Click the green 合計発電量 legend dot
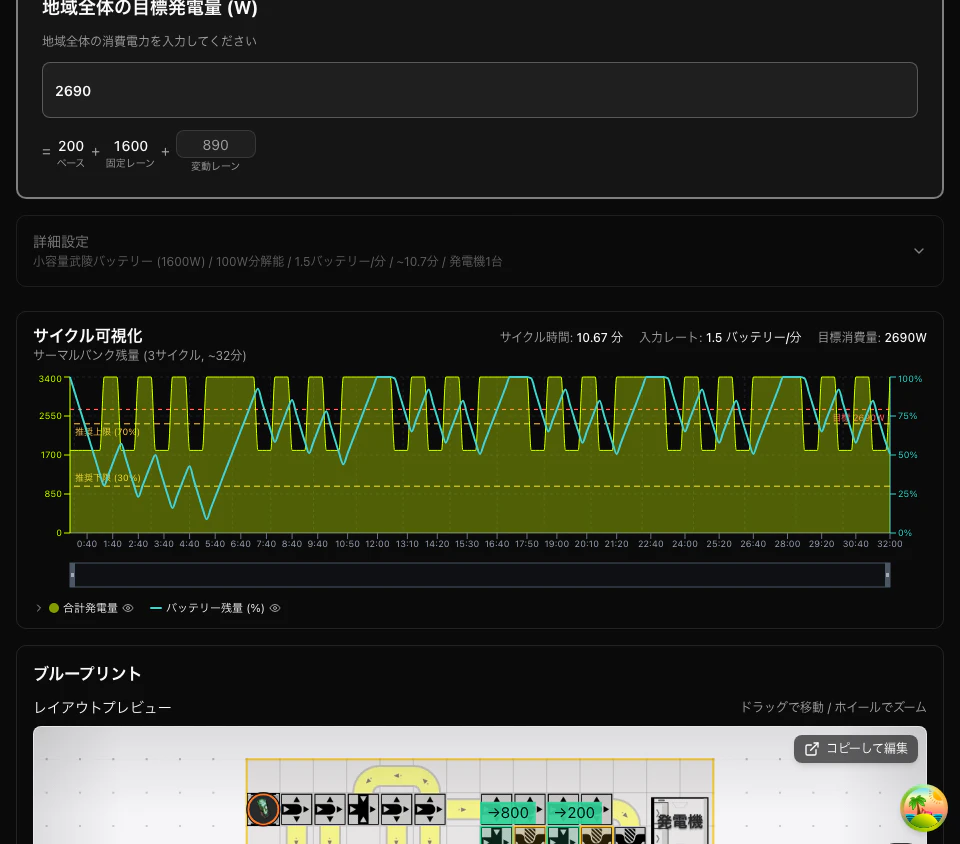Image resolution: width=960 pixels, height=844 pixels. [54, 608]
